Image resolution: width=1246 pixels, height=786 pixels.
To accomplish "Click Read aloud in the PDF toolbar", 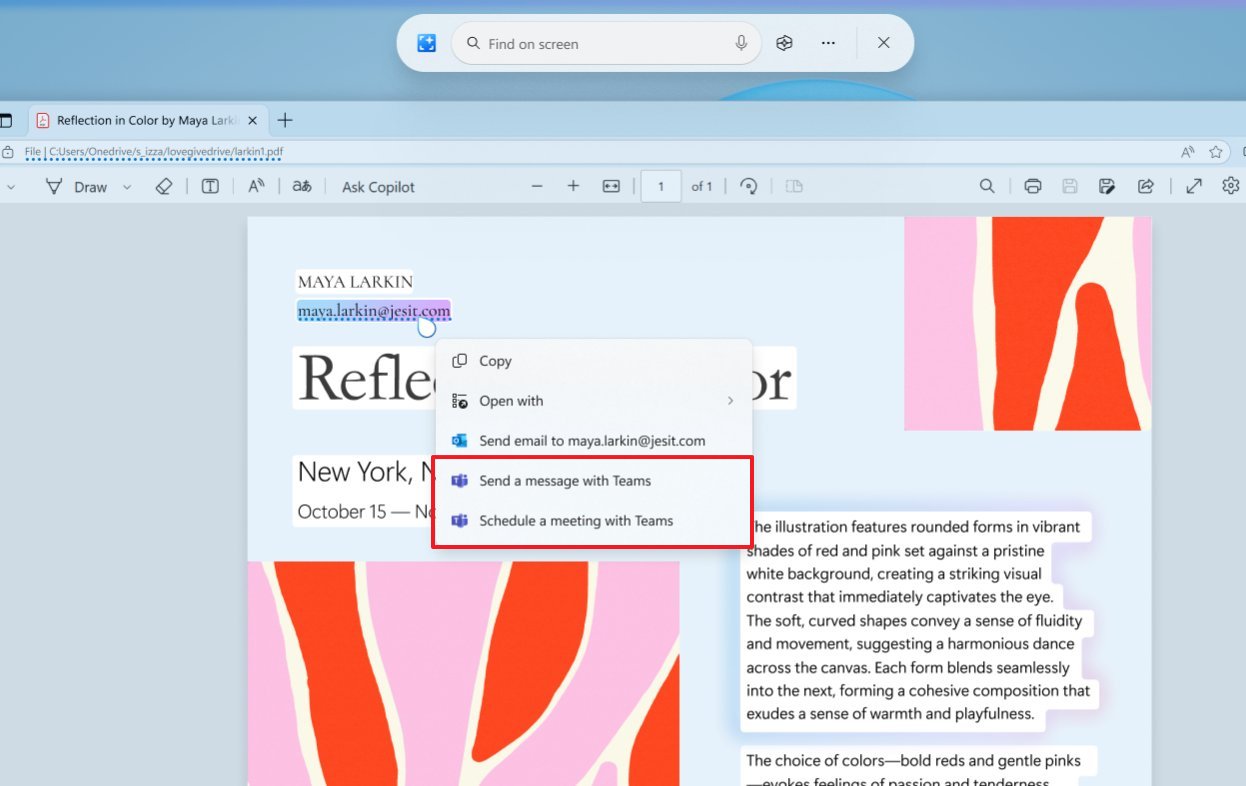I will [x=256, y=186].
